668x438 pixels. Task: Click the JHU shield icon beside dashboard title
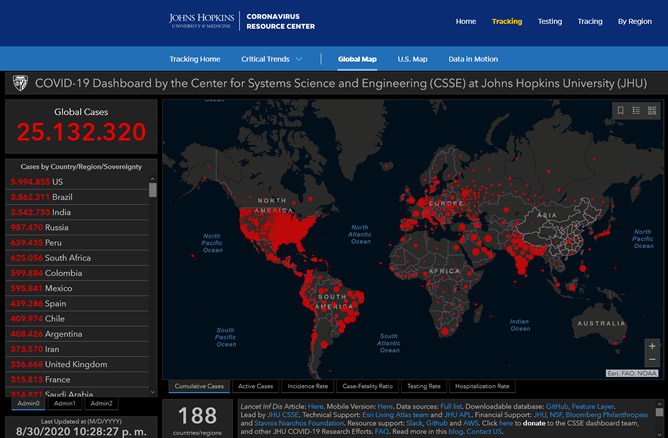(x=19, y=84)
